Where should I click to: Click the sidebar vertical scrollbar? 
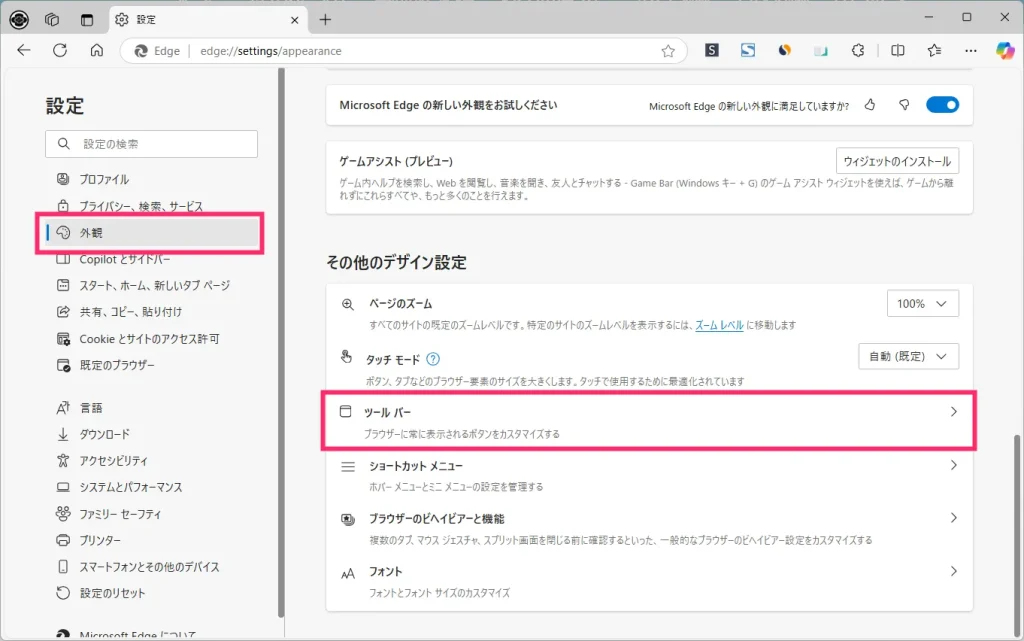click(281, 343)
